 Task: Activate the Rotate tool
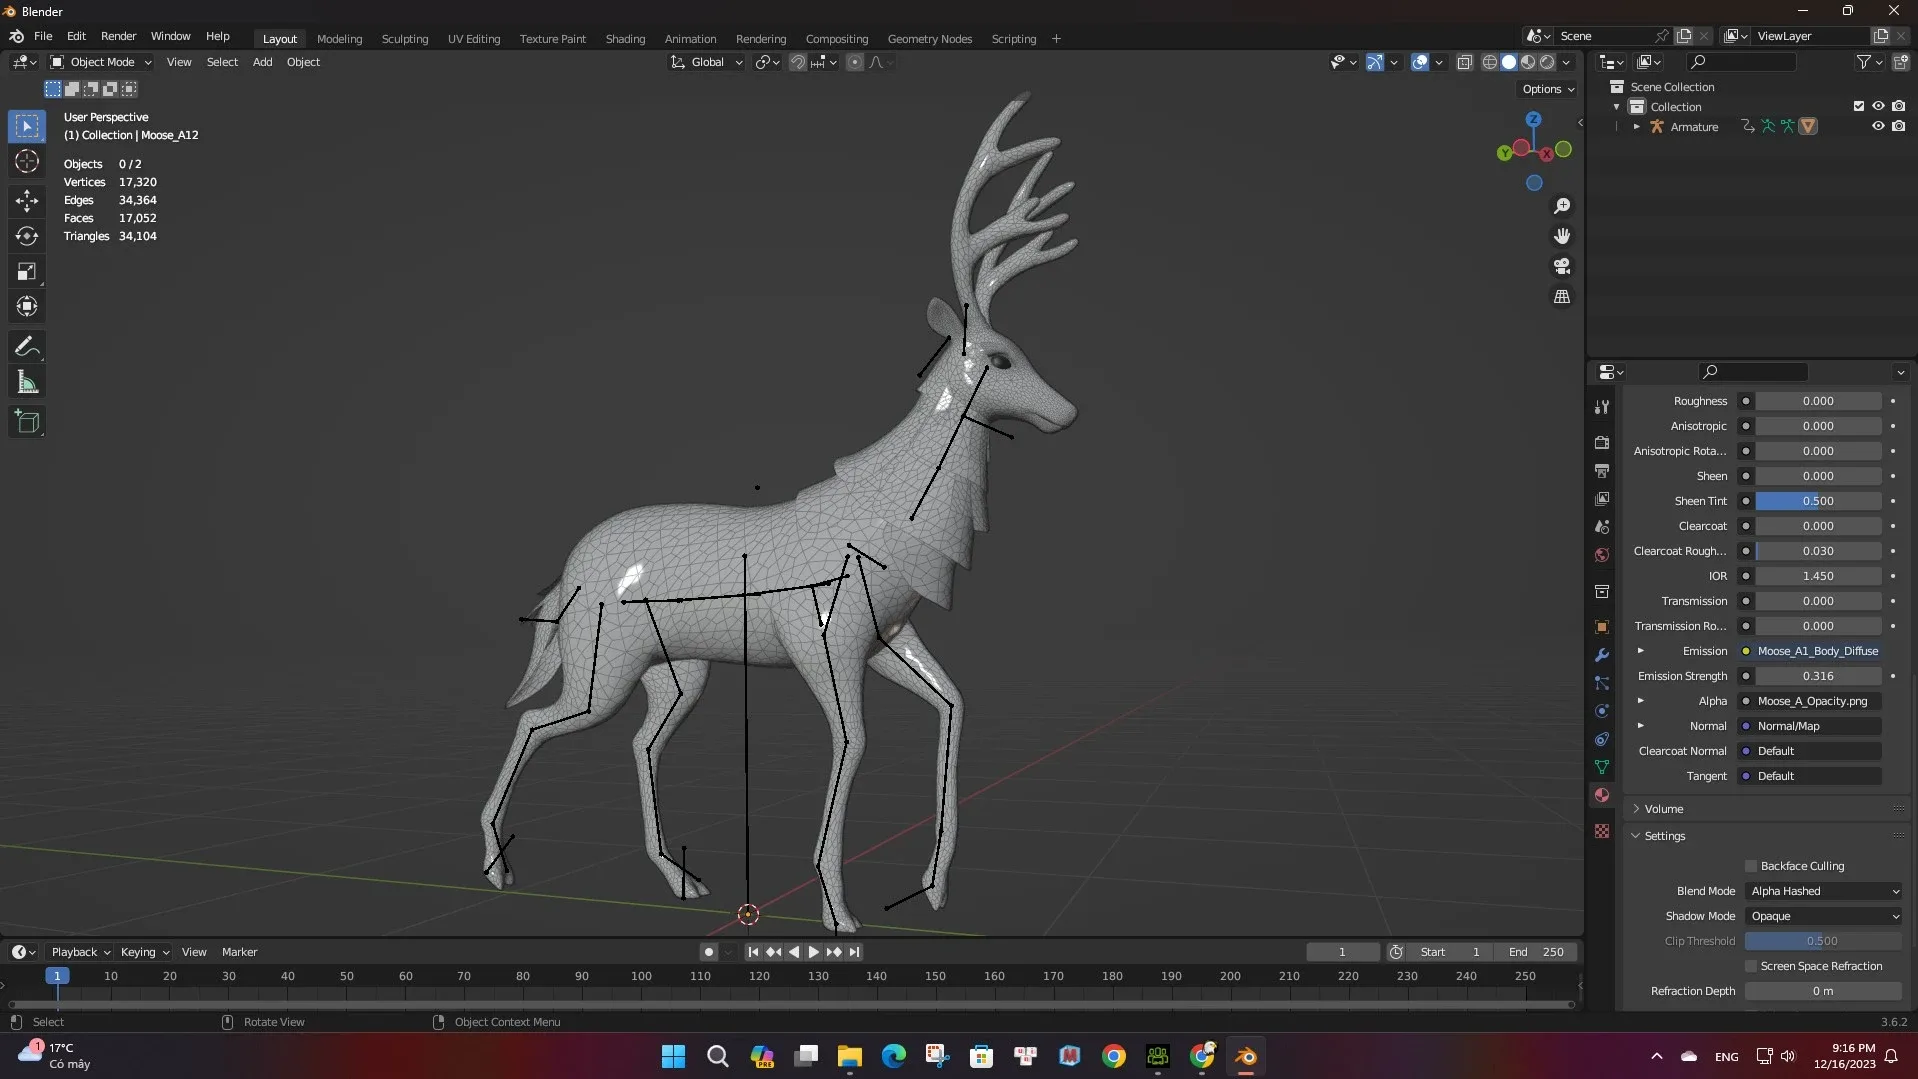pyautogui.click(x=27, y=236)
